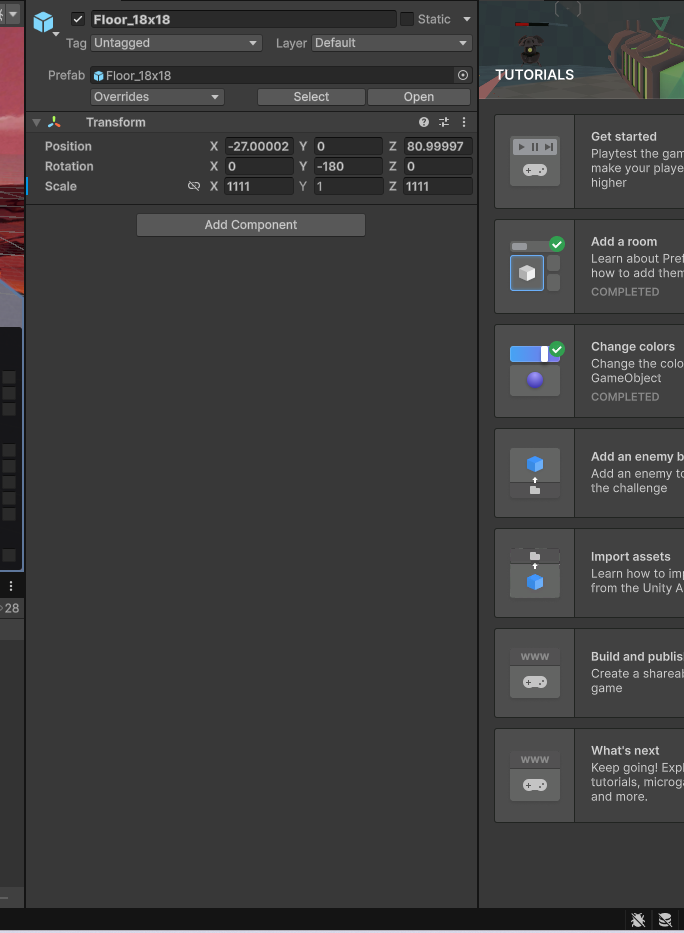
Task: Open the Tag dropdown showing Untagged
Action: pyautogui.click(x=176, y=43)
